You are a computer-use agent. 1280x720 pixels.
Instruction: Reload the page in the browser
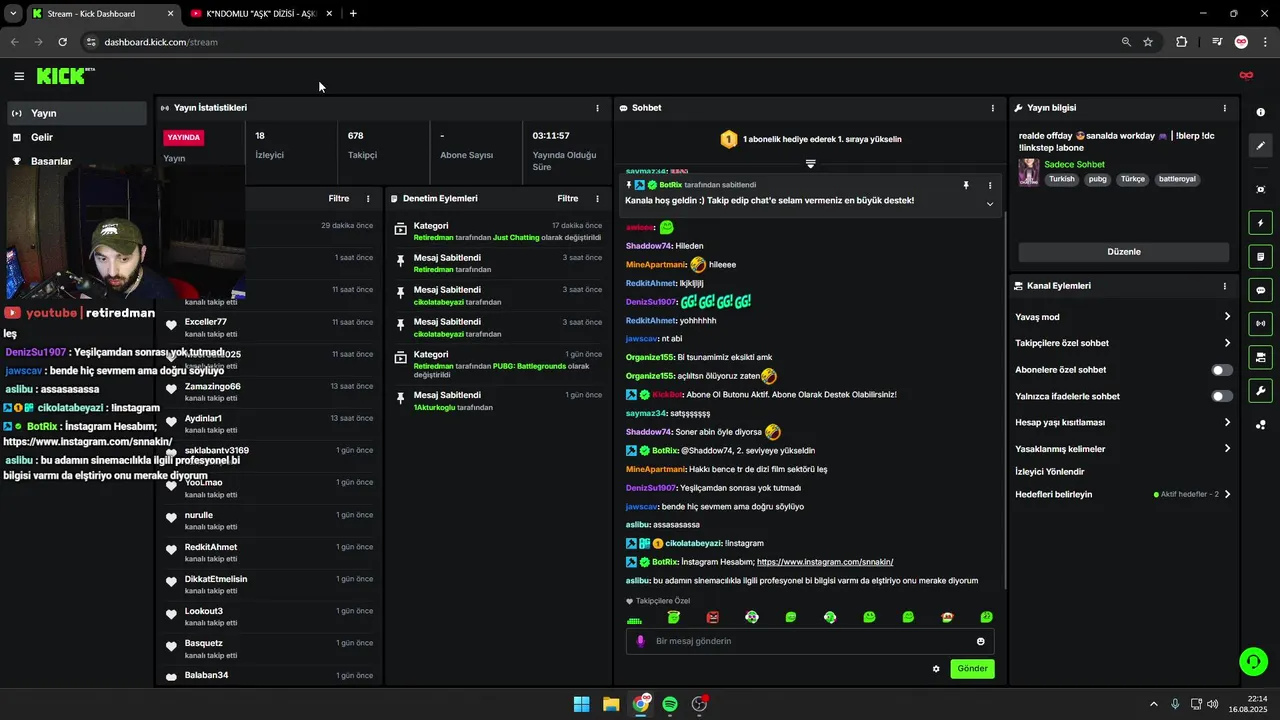(x=63, y=42)
